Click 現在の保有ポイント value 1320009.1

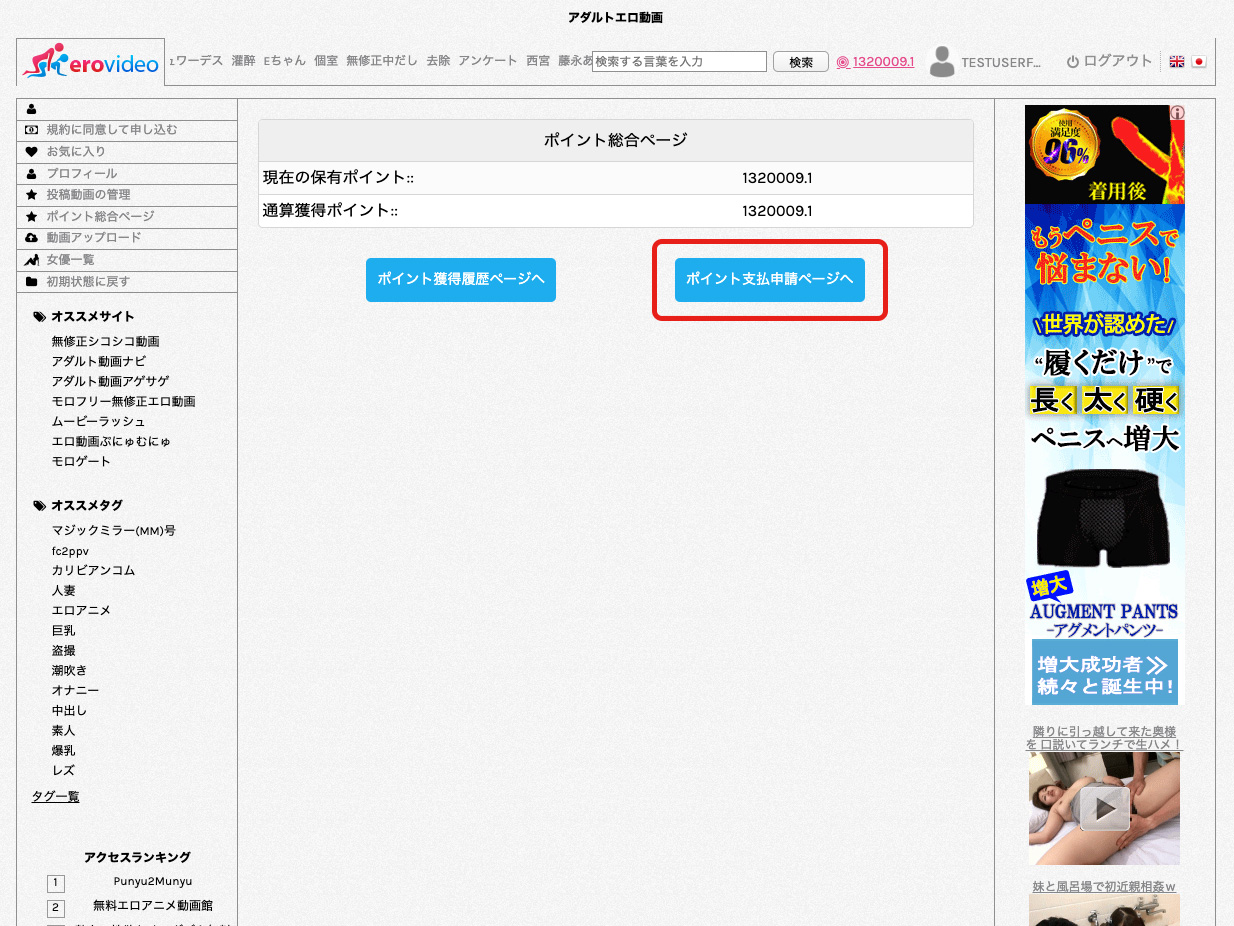click(777, 178)
